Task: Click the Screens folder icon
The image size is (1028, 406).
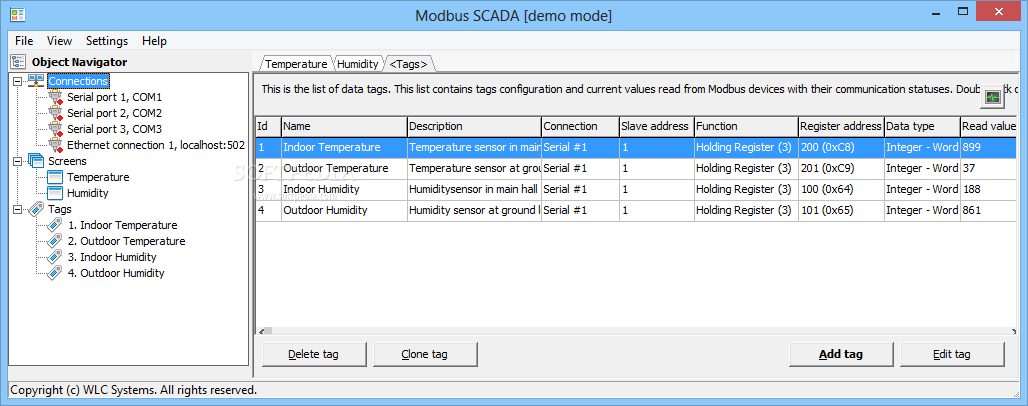Action: point(36,161)
